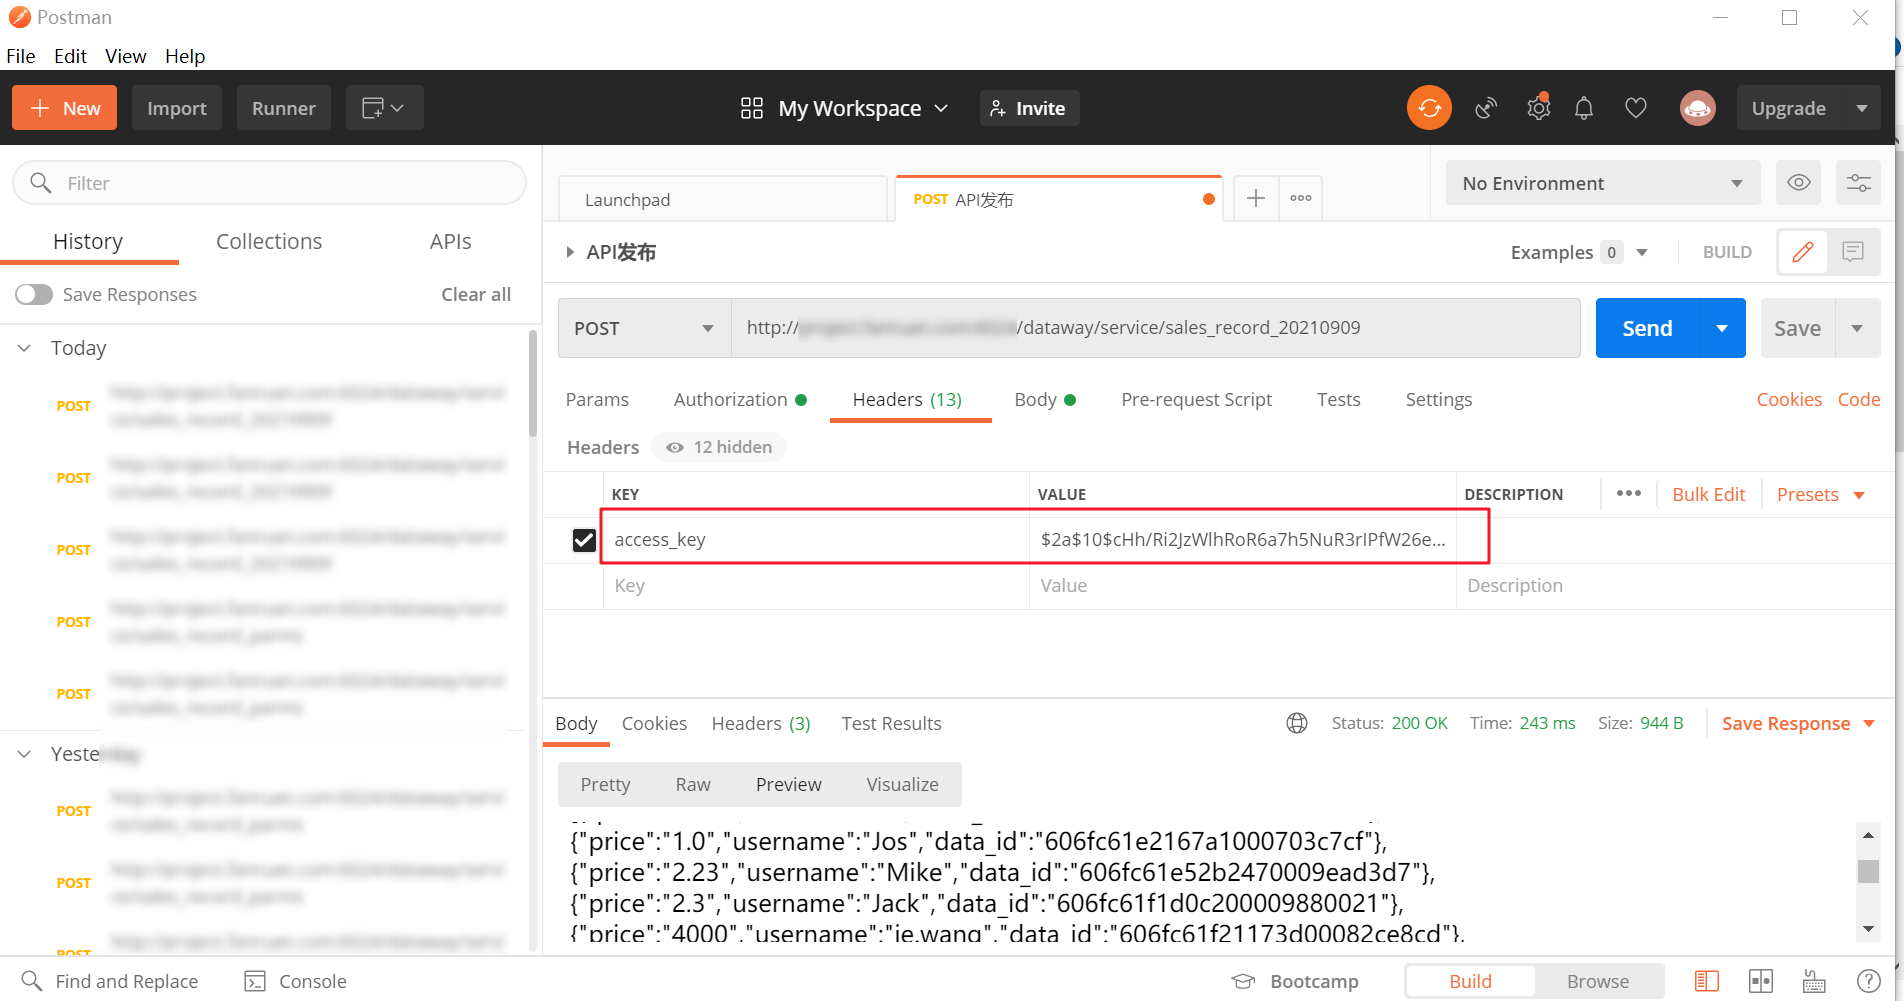Open the Presets dropdown
1904x1001 pixels.
click(1820, 494)
